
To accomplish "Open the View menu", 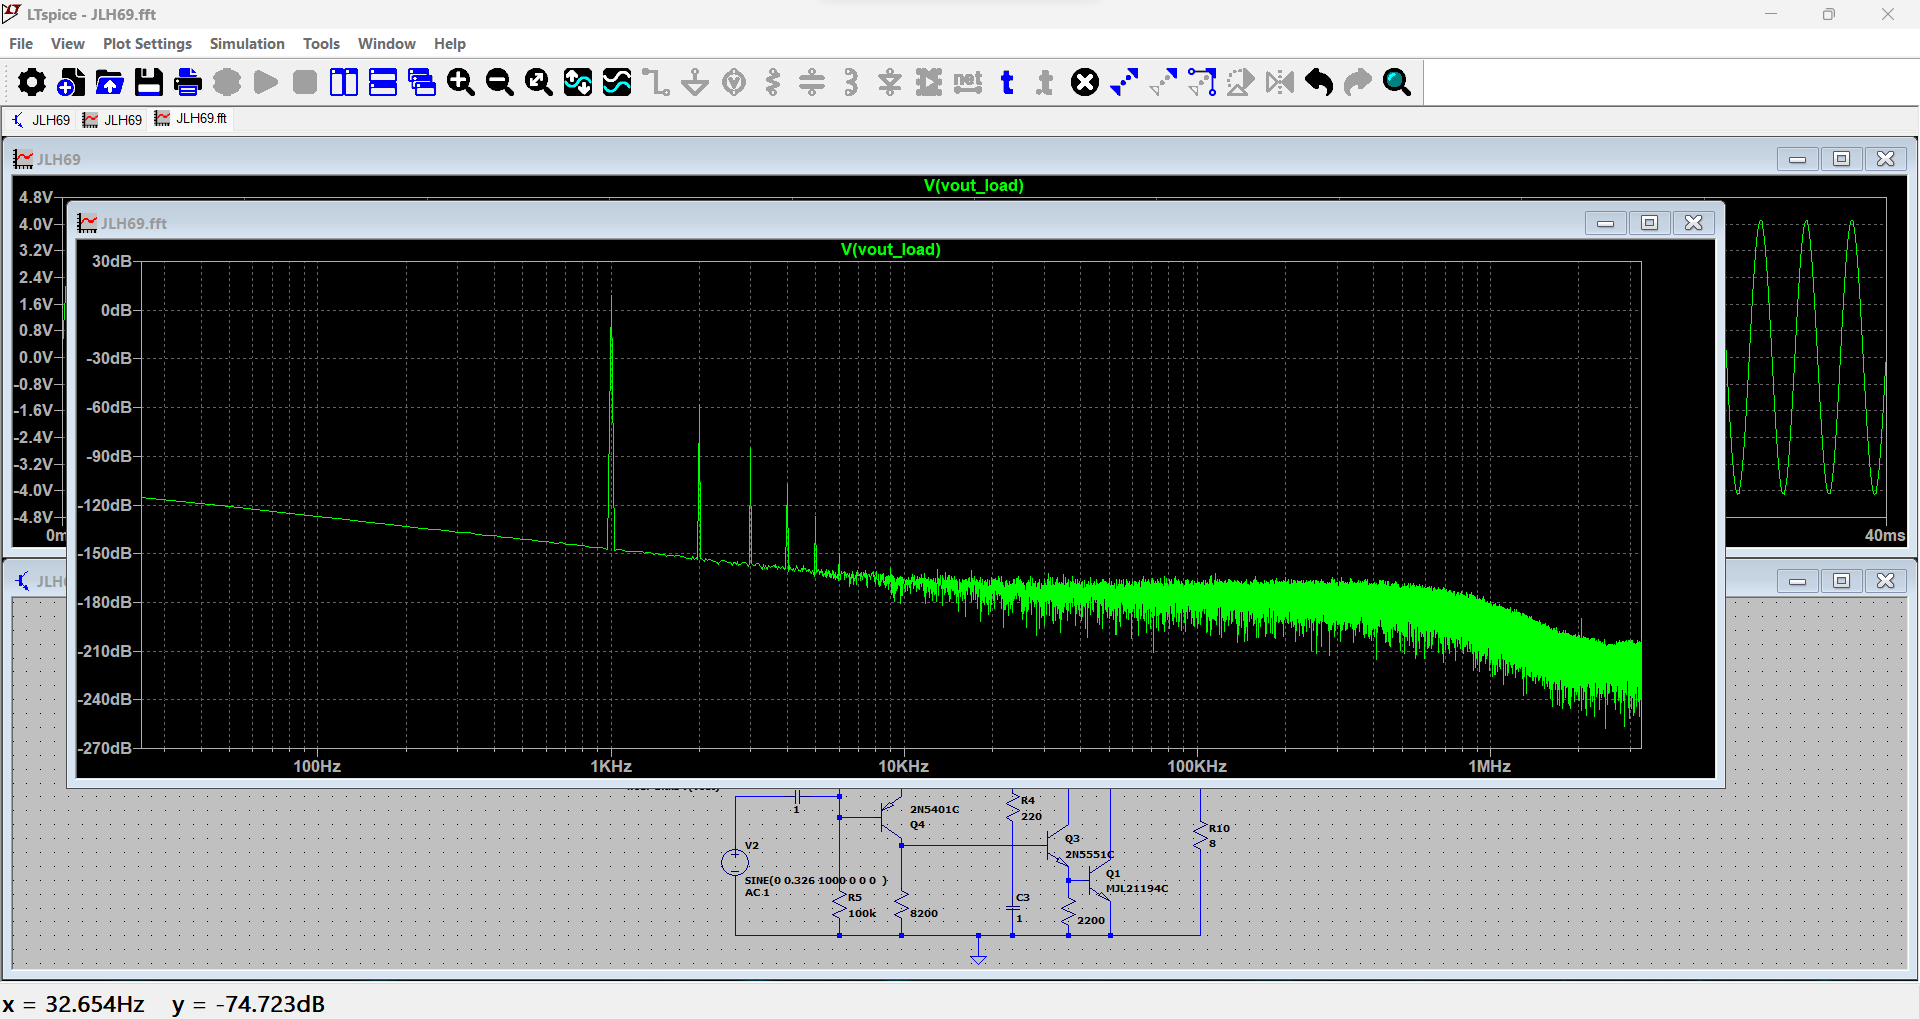I will point(68,44).
